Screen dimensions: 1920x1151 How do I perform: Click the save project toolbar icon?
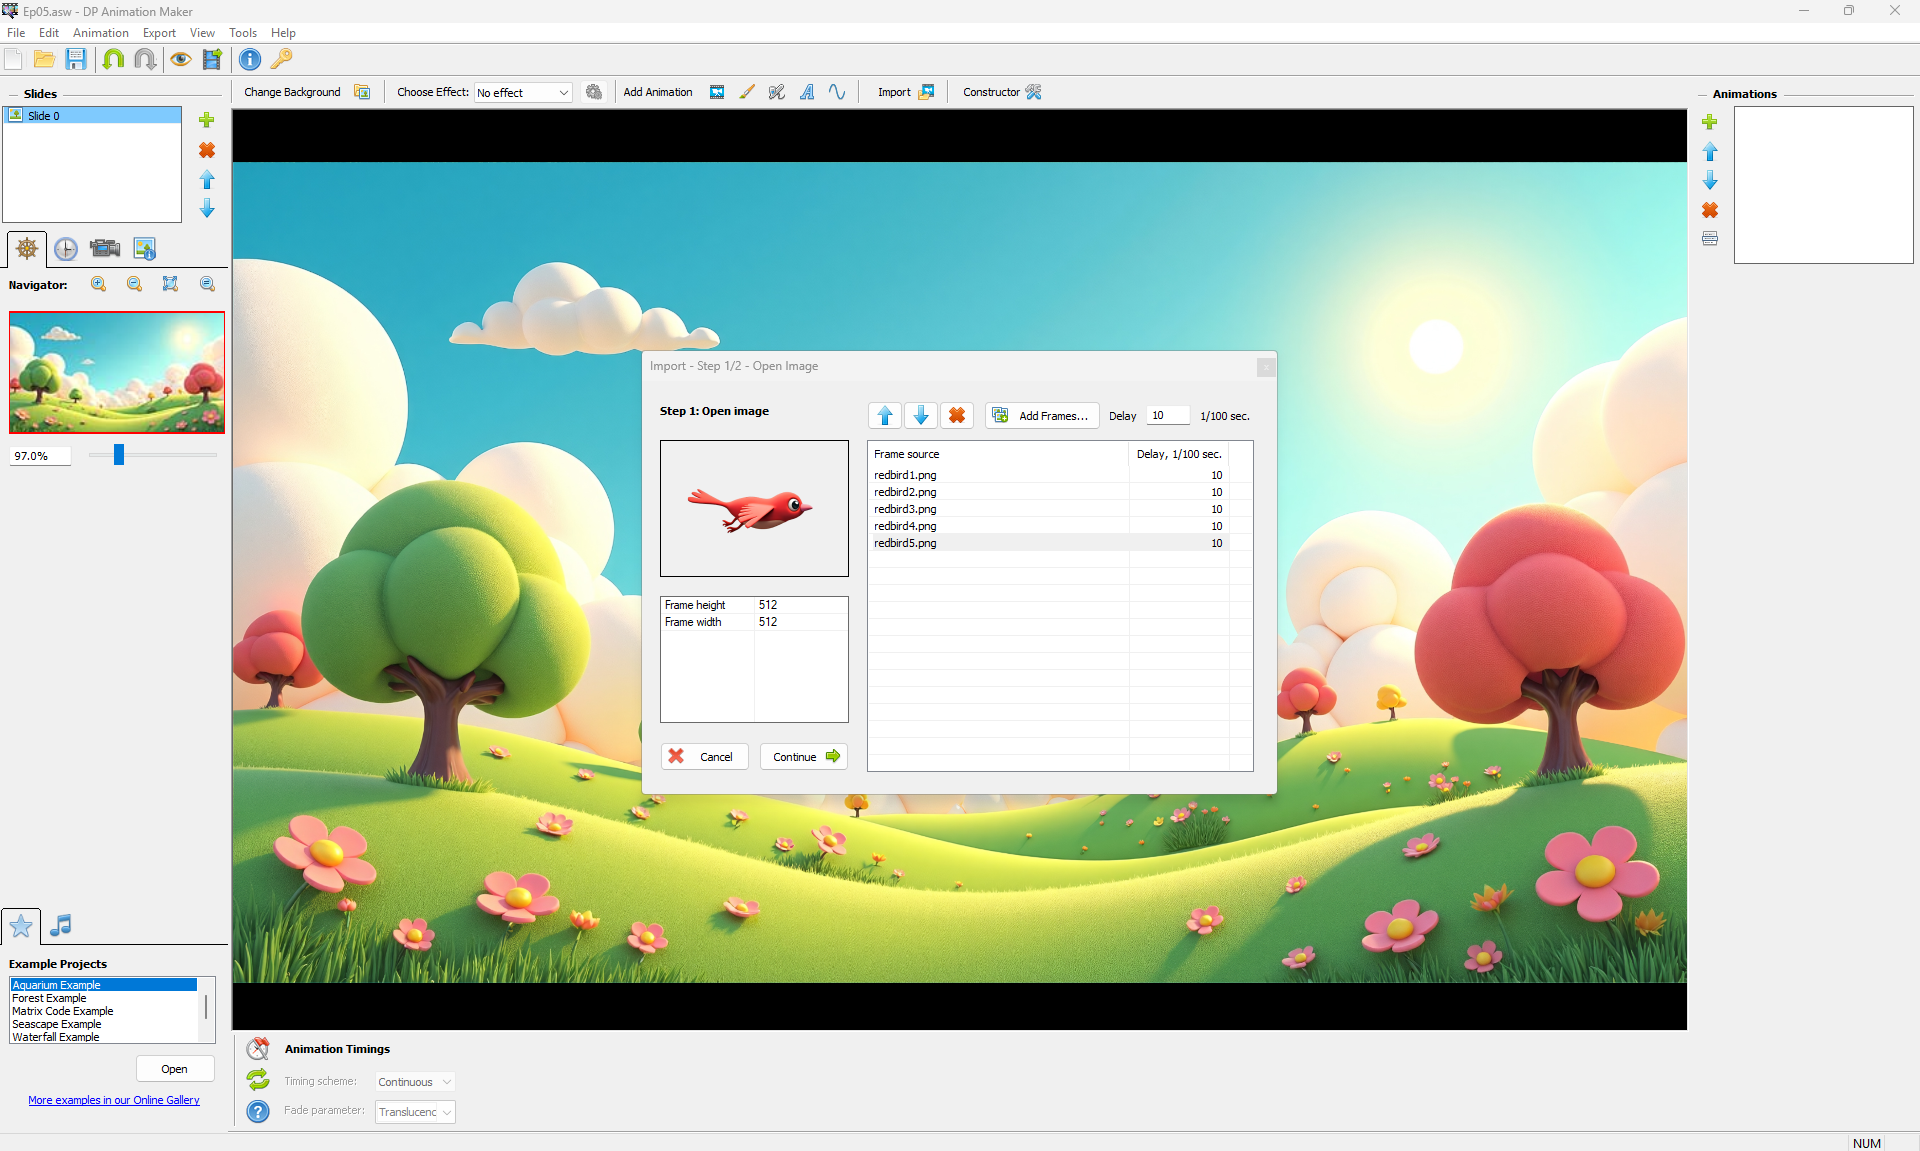[x=76, y=59]
